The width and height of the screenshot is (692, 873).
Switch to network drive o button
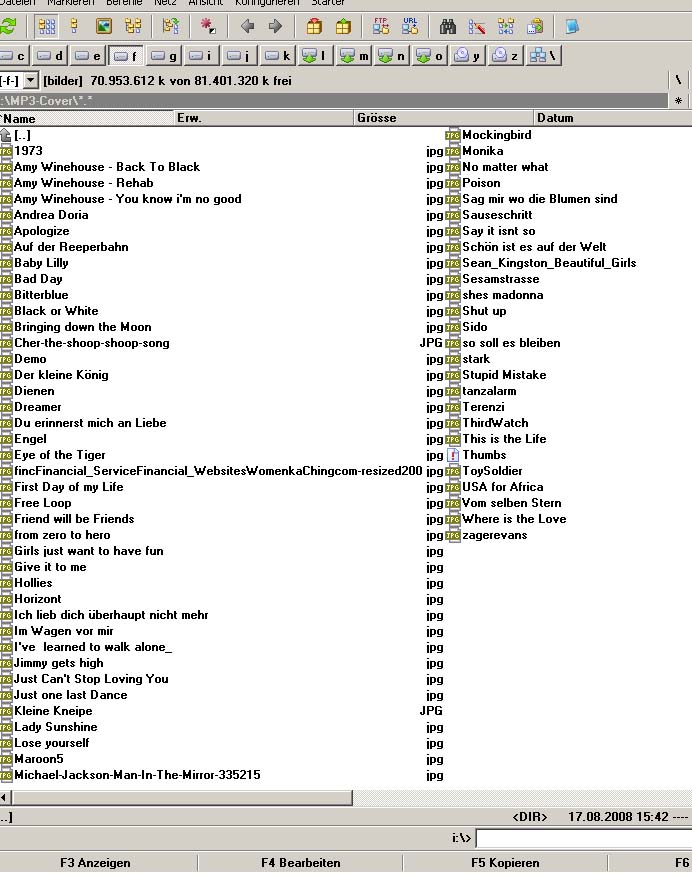(x=429, y=56)
